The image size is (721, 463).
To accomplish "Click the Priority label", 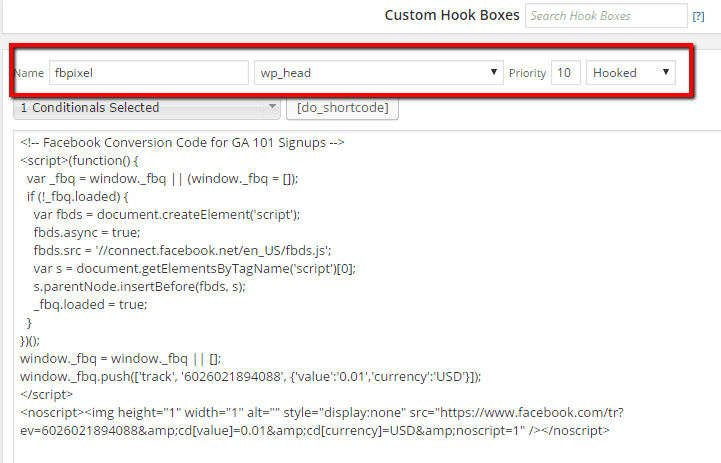I will point(527,73).
